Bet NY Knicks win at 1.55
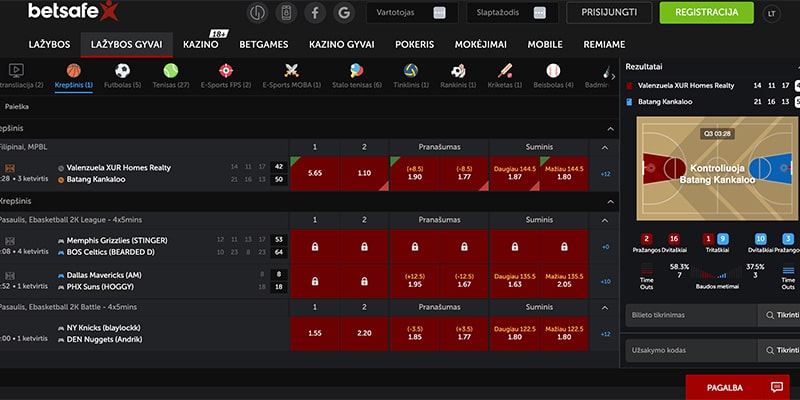Image resolution: width=800 pixels, height=400 pixels. point(315,334)
